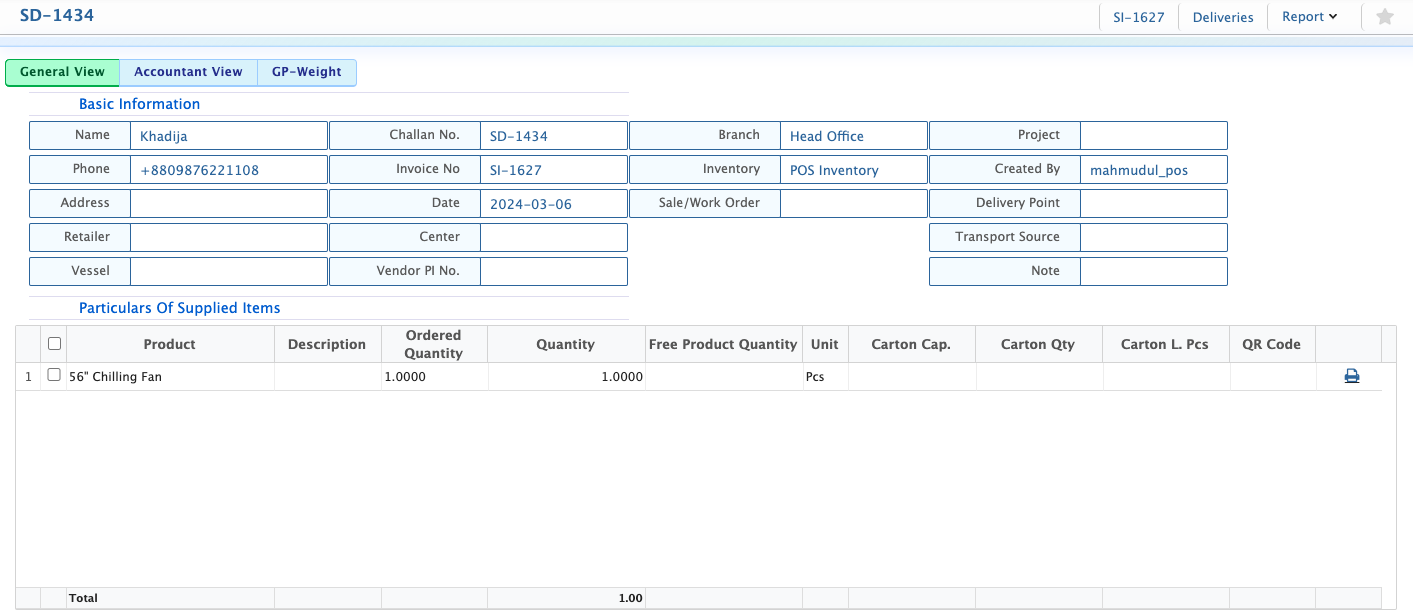Click the QR Code column header
The image size is (1413, 615).
click(1271, 344)
